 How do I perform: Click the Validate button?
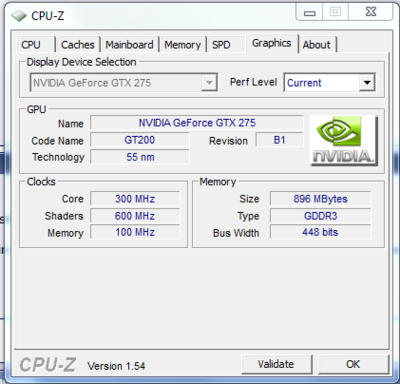[276, 364]
